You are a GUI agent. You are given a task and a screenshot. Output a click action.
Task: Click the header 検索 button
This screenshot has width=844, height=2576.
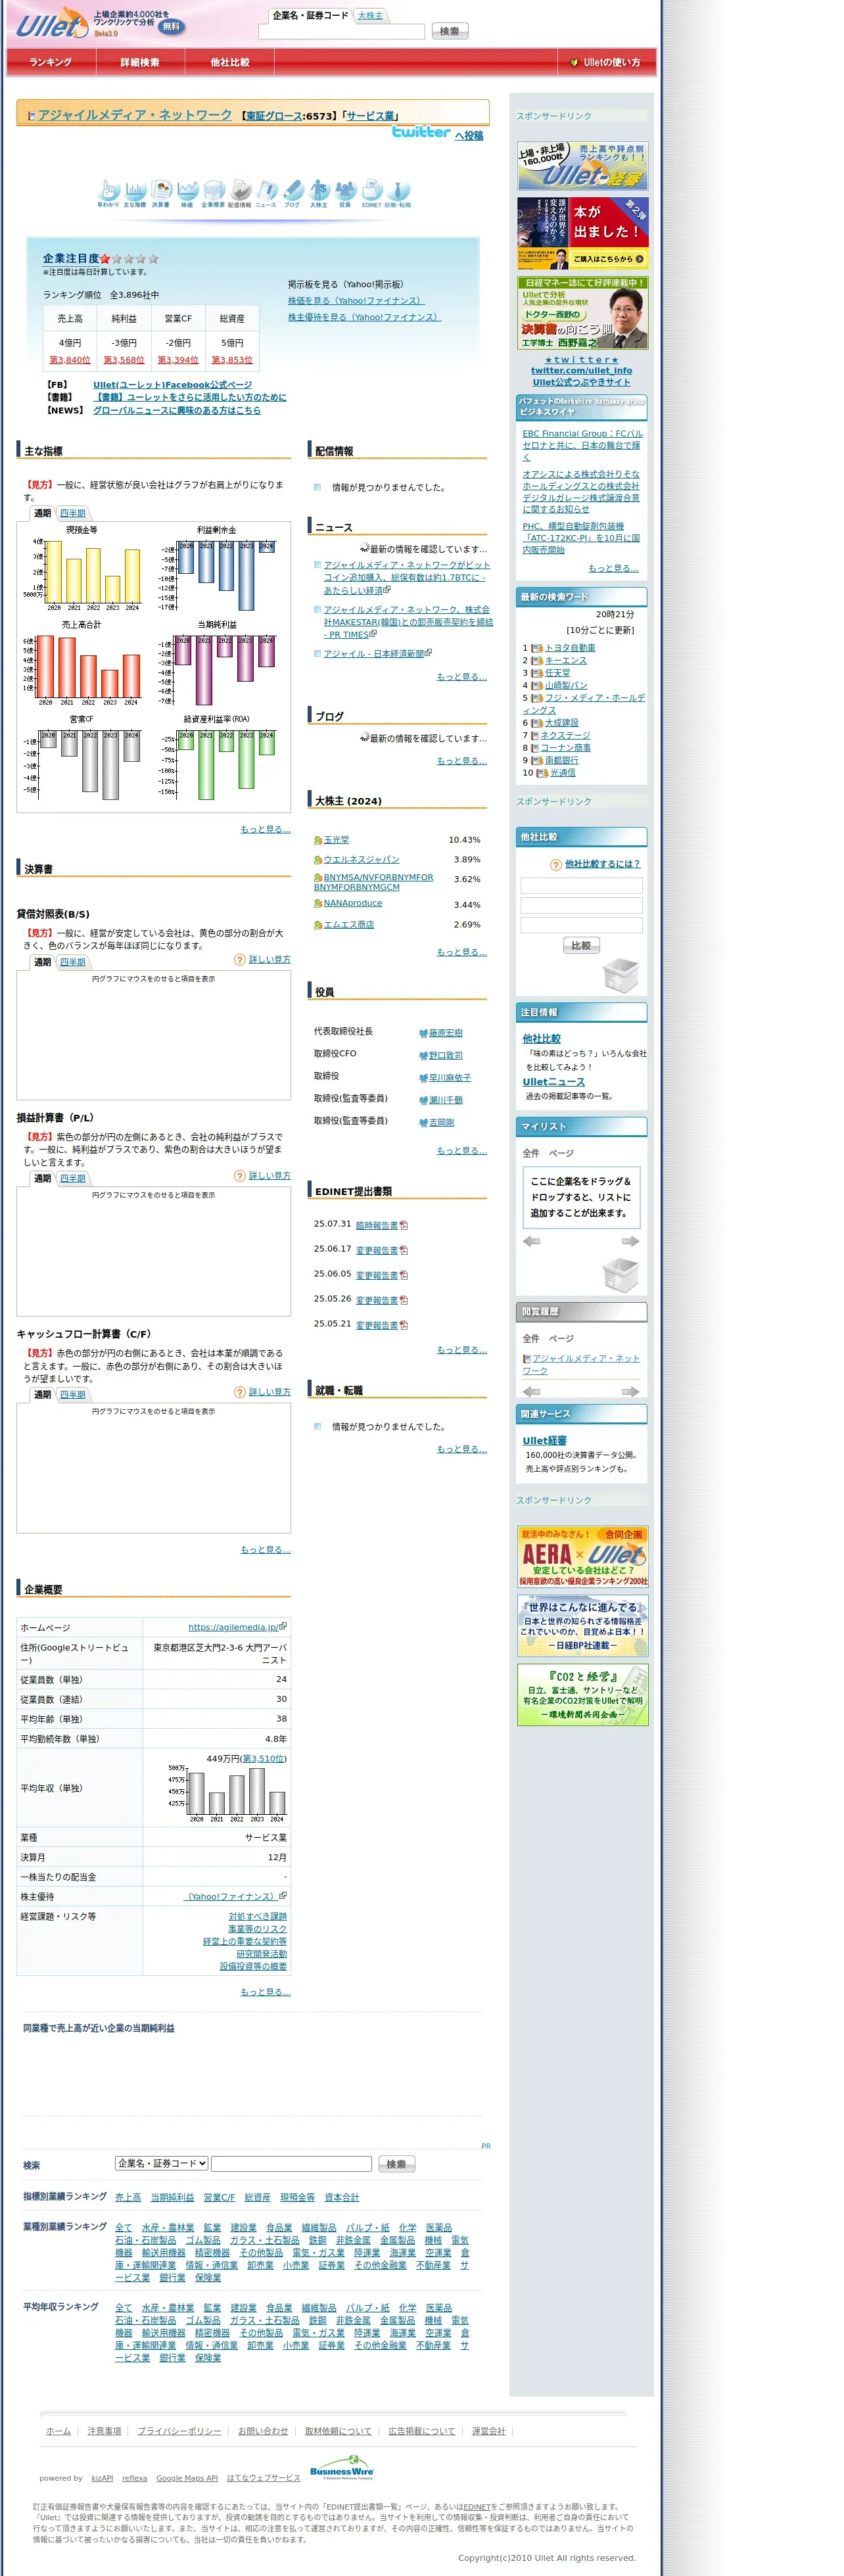[450, 31]
